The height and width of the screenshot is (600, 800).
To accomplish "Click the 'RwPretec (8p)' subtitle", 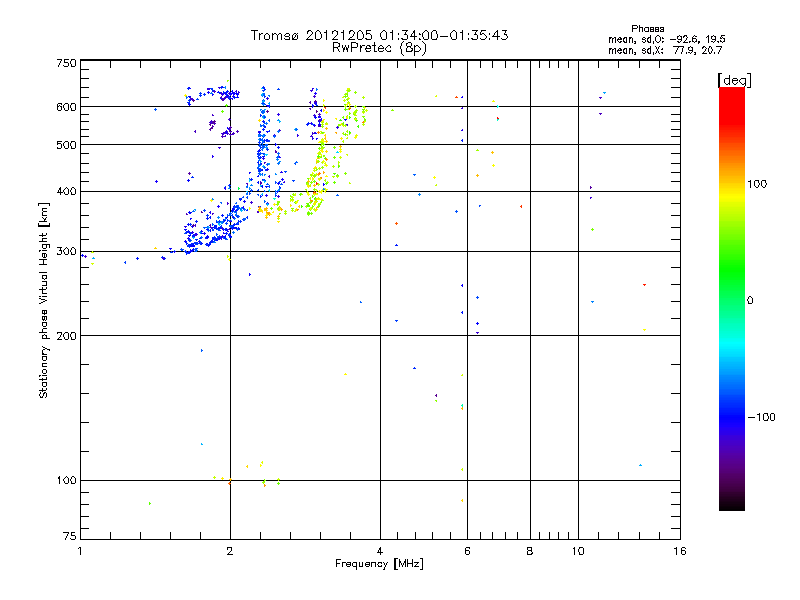I will point(379,48).
